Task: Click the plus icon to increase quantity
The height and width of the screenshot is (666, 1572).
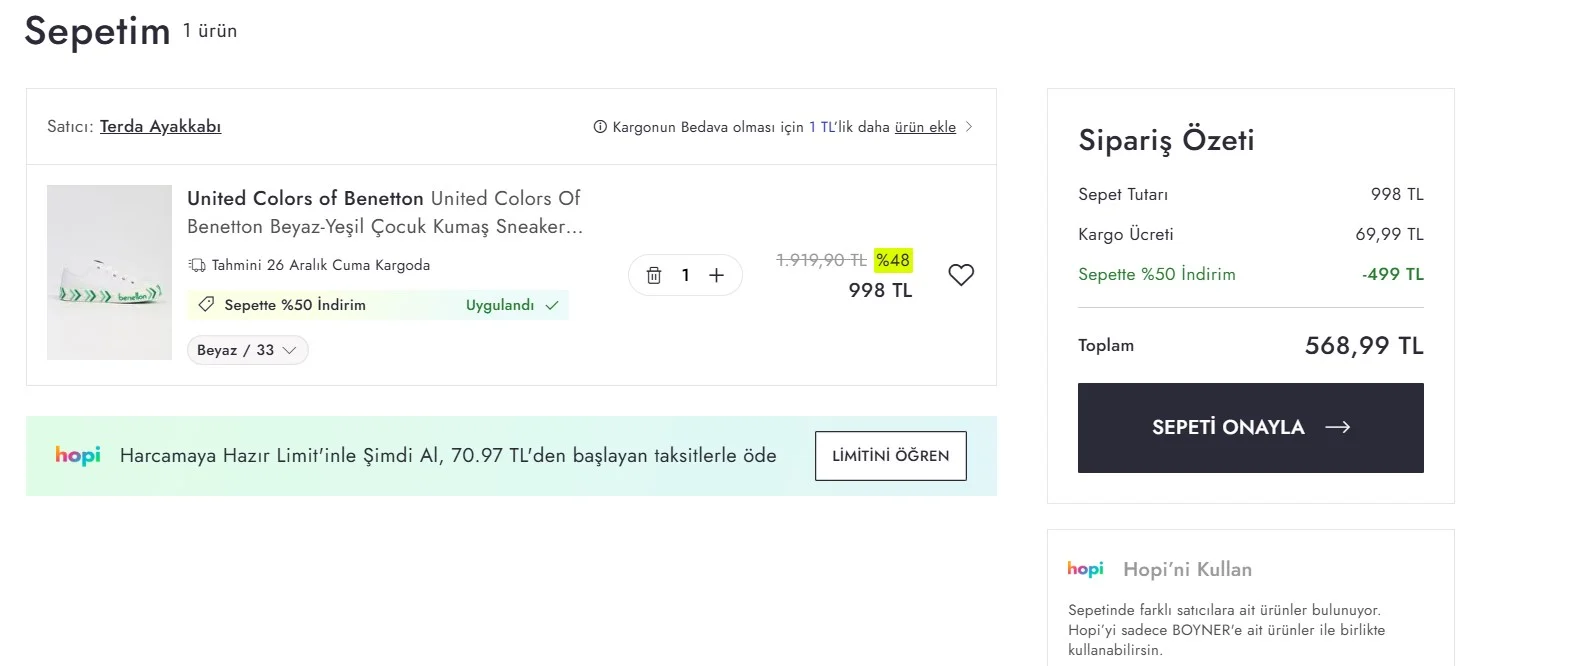Action: [716, 274]
